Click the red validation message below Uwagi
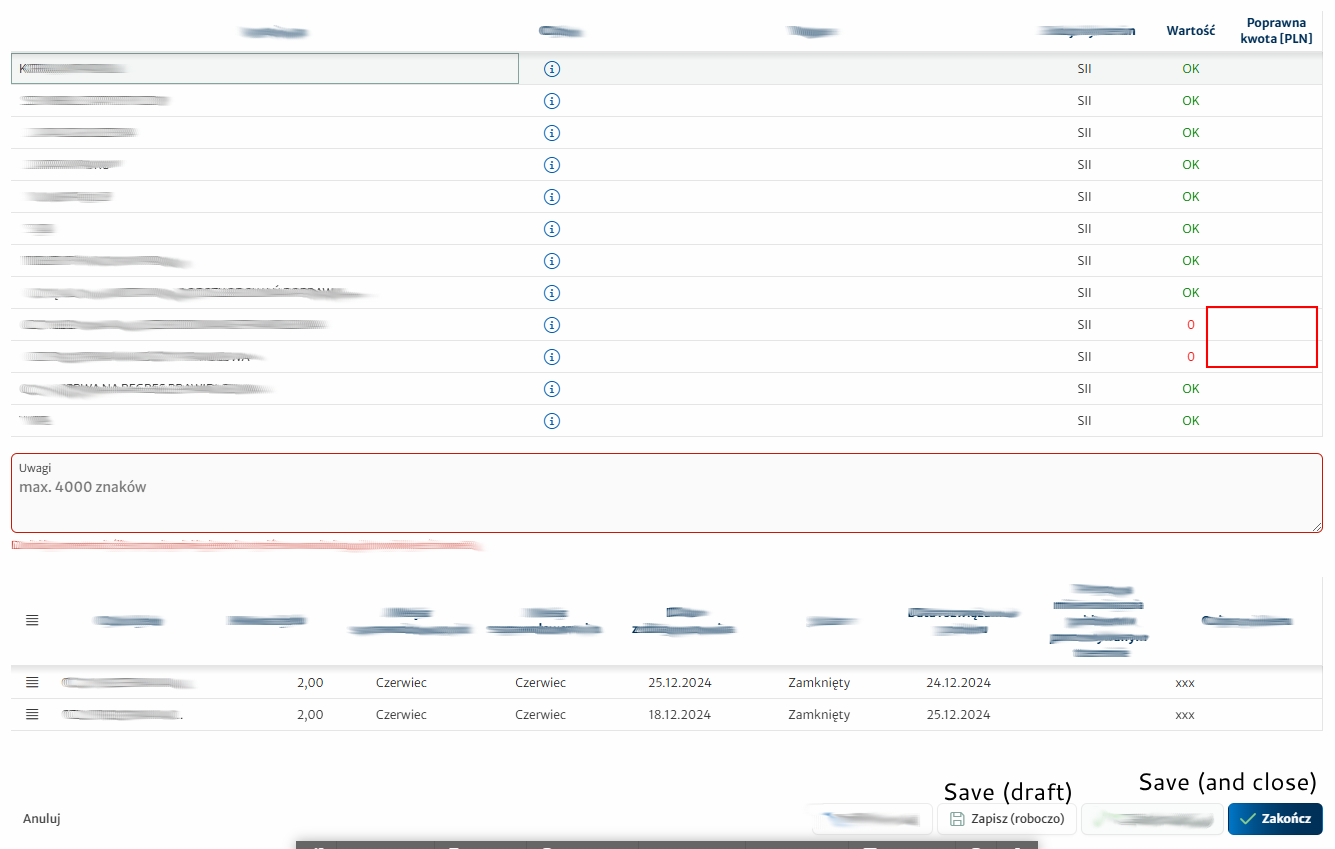1335x849 pixels. (246, 546)
